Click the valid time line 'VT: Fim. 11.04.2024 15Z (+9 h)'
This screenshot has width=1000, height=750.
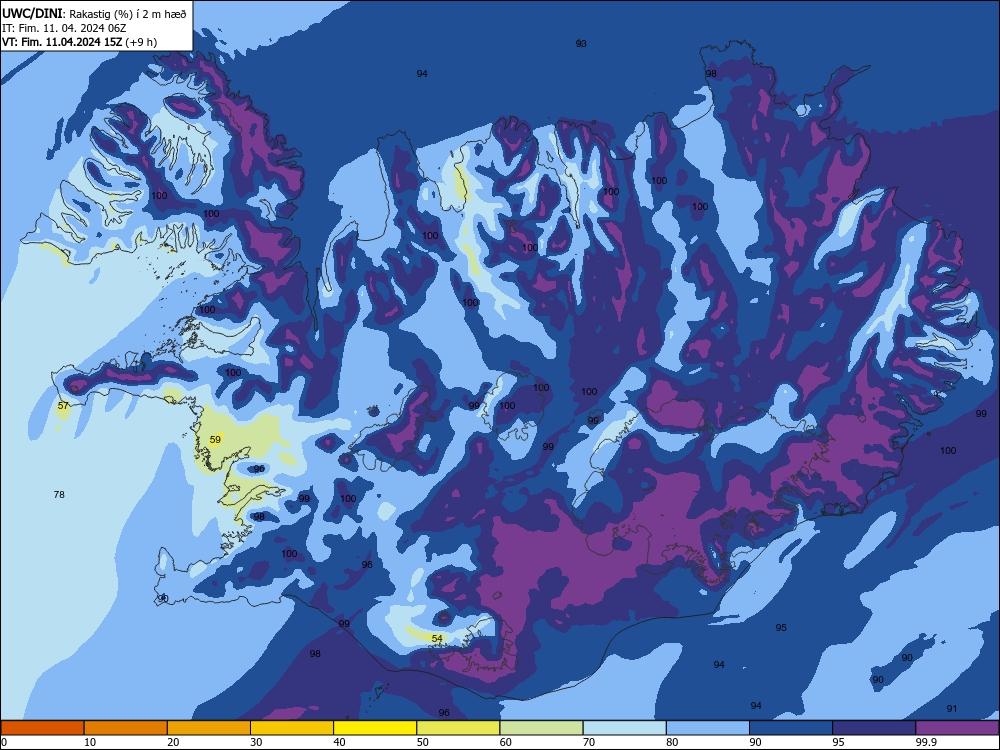coord(79,42)
